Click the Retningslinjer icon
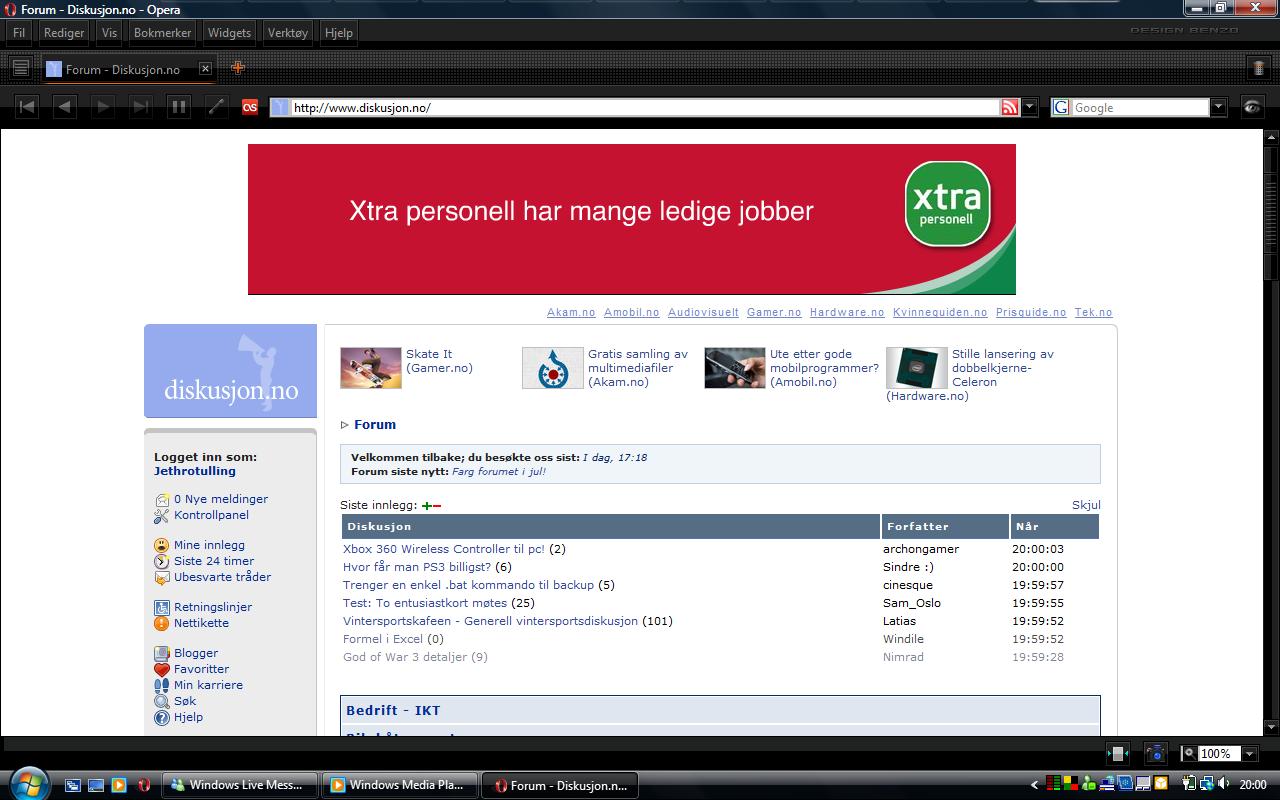Screen dimensions: 1280x800 point(162,607)
